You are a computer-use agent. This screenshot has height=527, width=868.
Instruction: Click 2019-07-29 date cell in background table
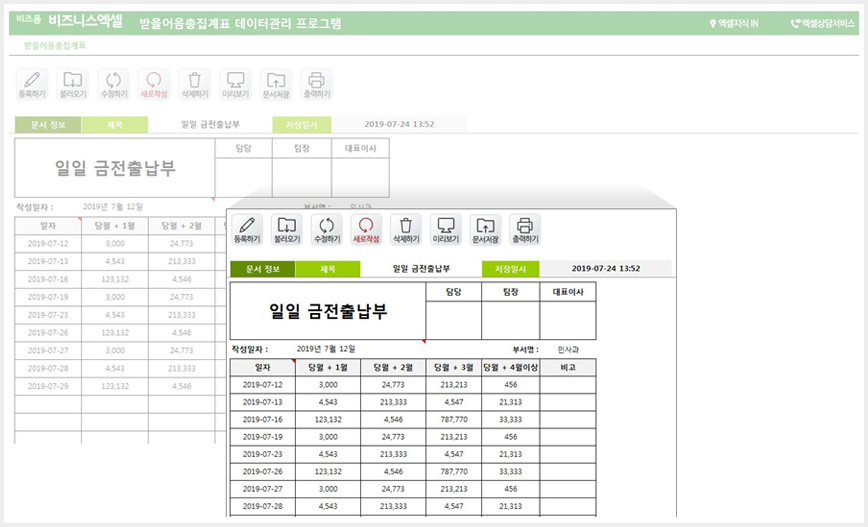[48, 386]
